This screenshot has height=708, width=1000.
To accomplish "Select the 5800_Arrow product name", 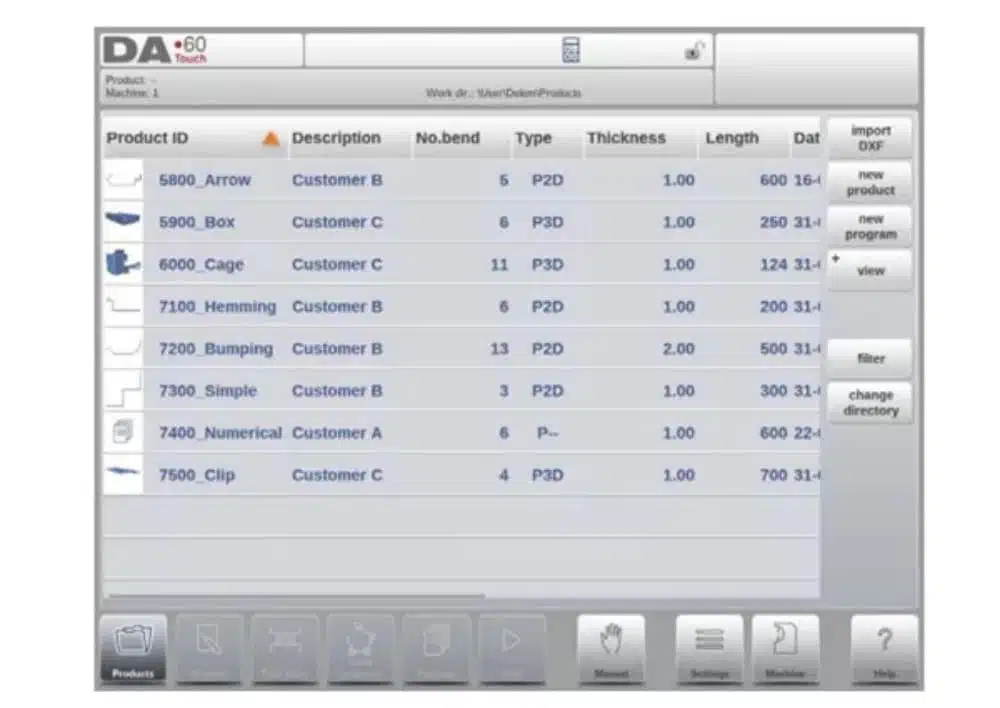I will coord(205,181).
